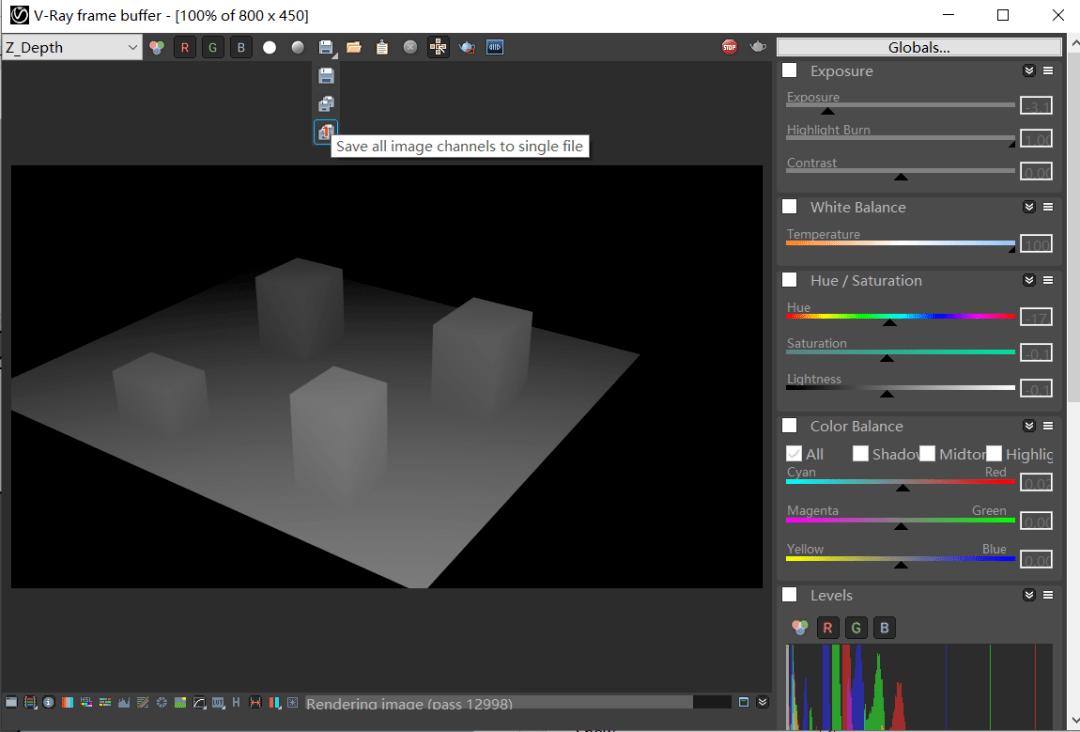Click the Hue slider track
This screenshot has width=1080, height=732.
(x=900, y=316)
